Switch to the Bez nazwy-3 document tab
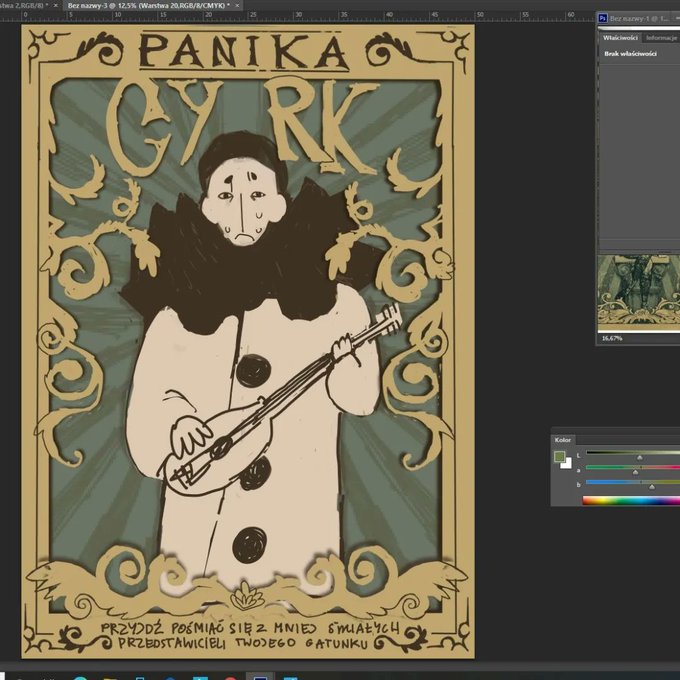Screen dimensions: 680x680 pos(148,6)
